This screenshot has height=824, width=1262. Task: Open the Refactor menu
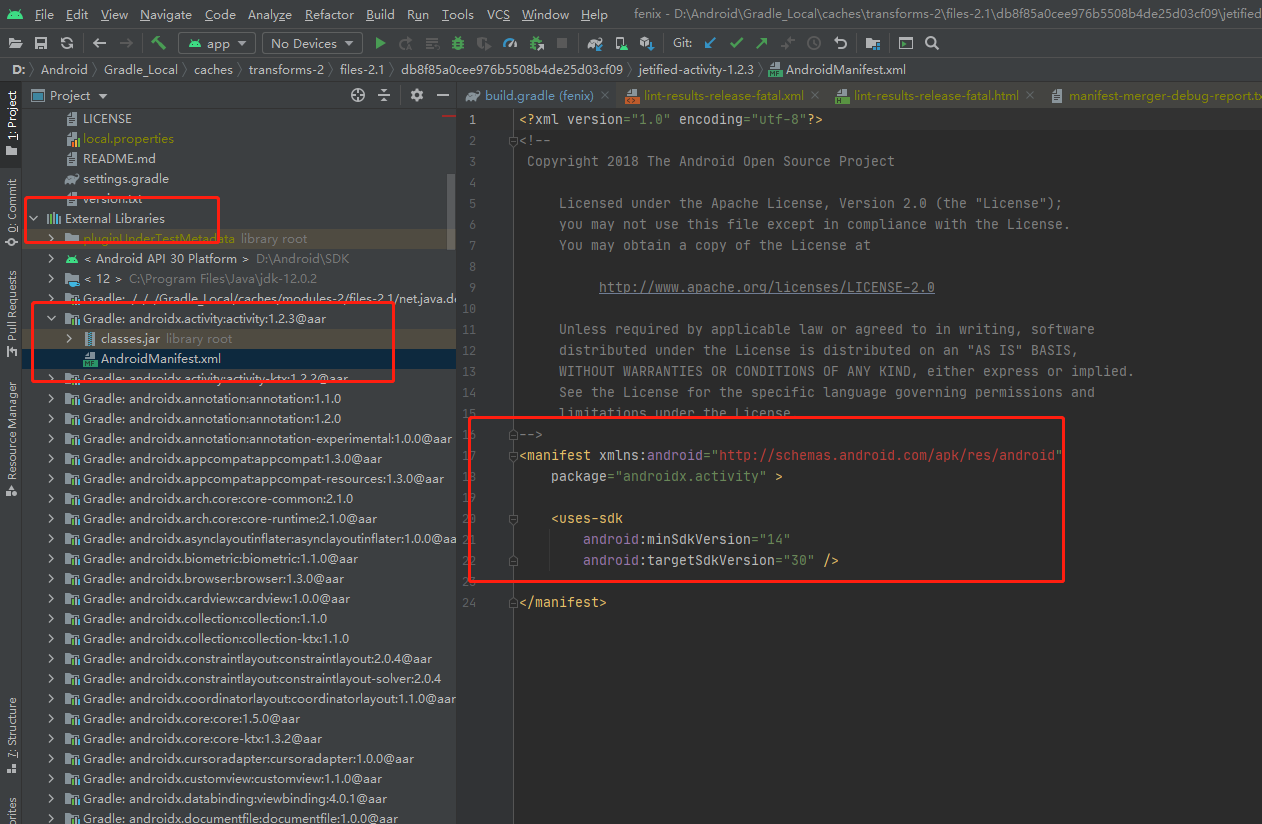329,14
